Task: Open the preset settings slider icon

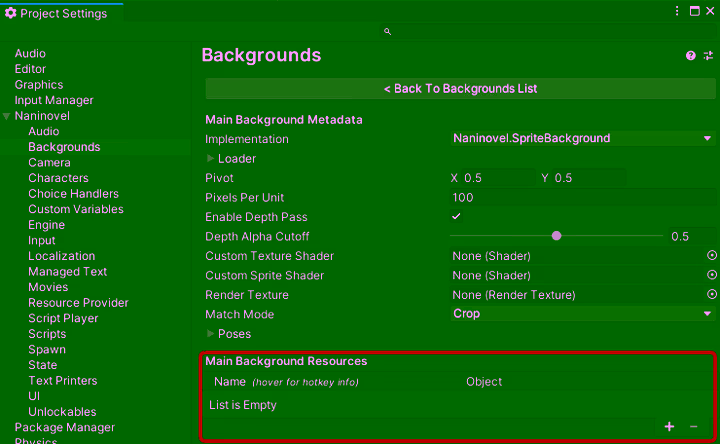Action: 708,56
